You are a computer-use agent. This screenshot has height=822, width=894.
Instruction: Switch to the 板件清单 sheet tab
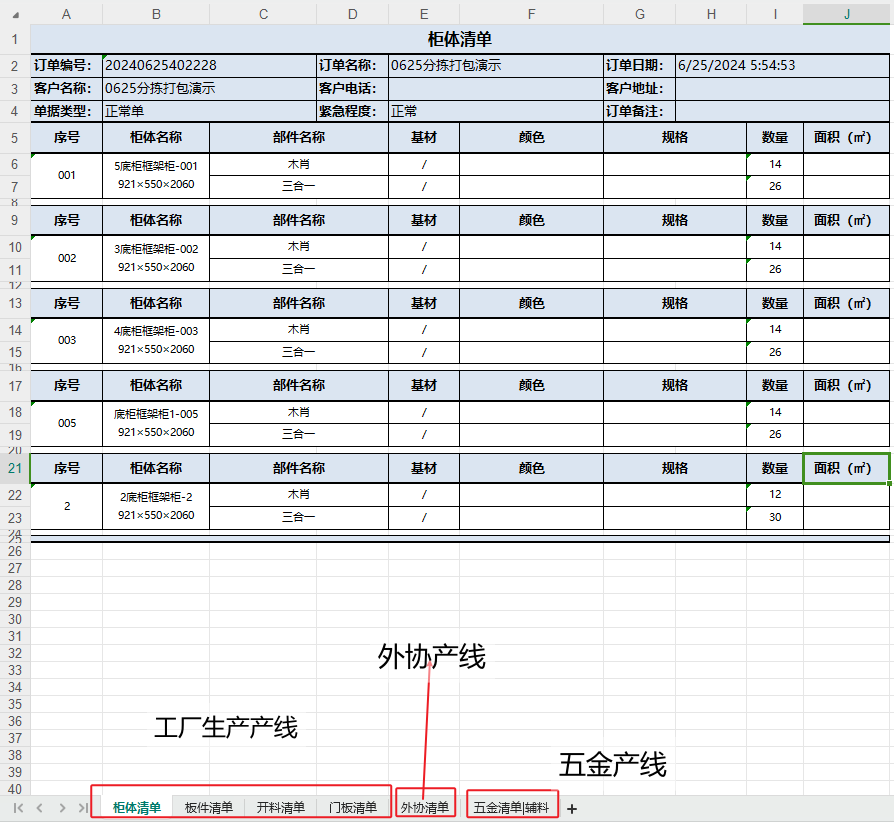click(x=209, y=808)
